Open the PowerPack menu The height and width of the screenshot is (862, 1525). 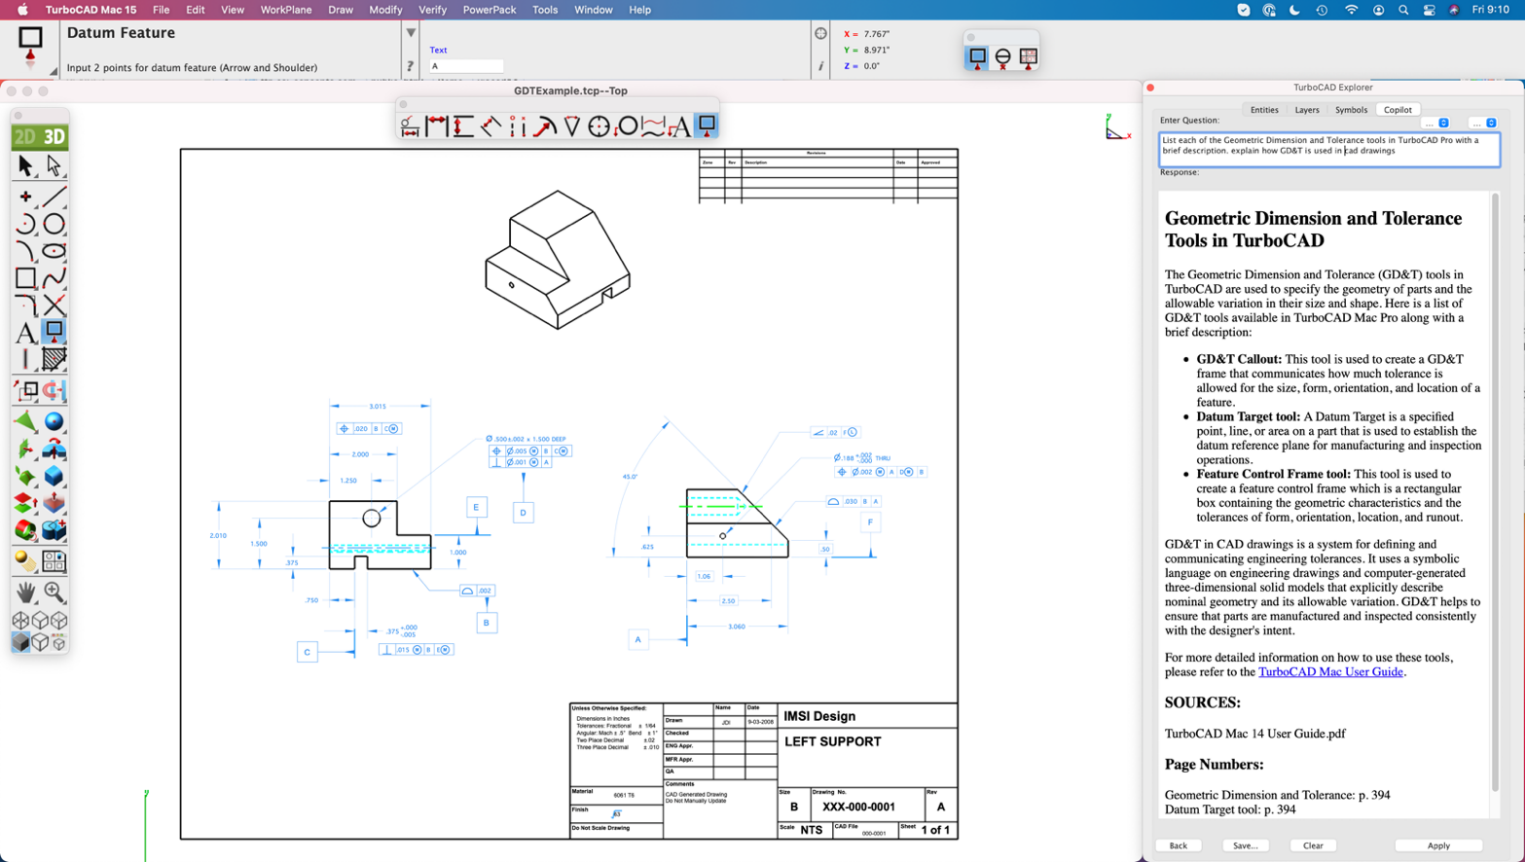click(489, 10)
